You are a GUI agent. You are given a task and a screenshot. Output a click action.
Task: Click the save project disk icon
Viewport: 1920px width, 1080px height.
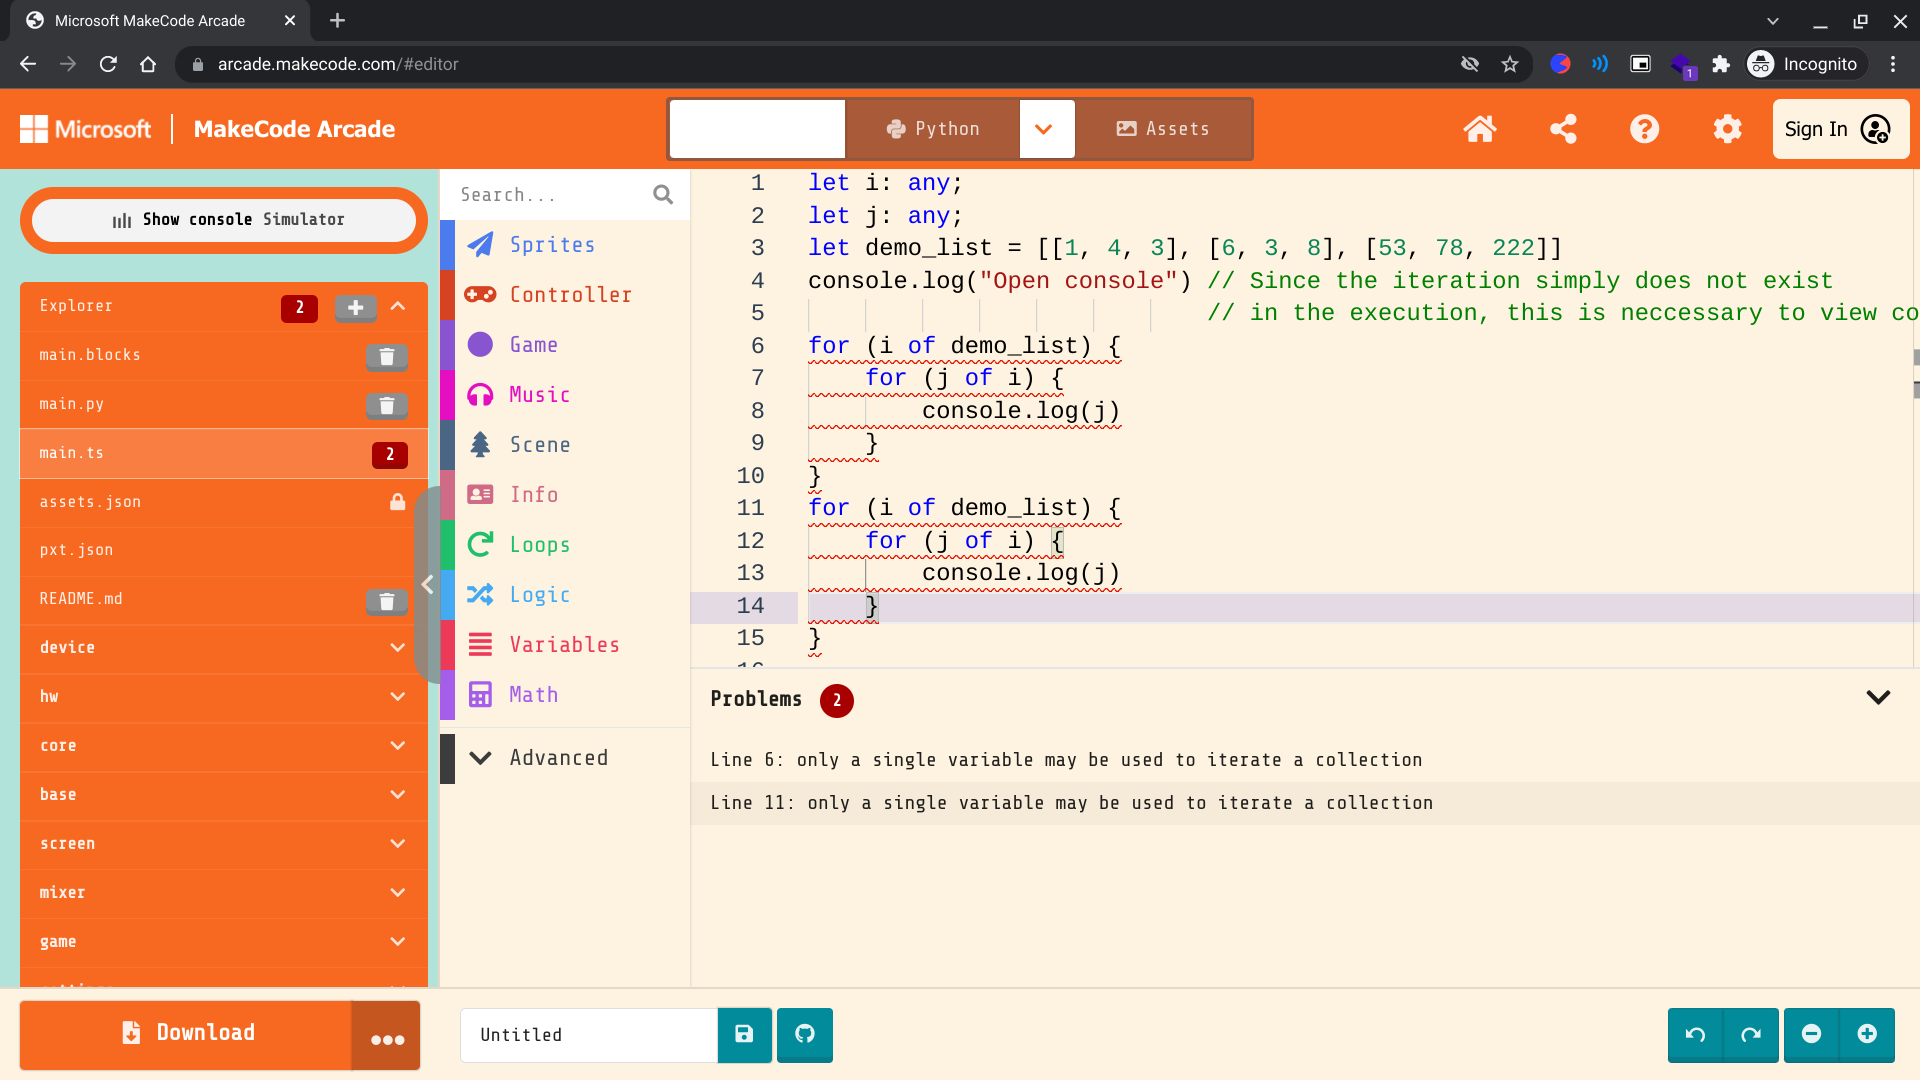(744, 1034)
